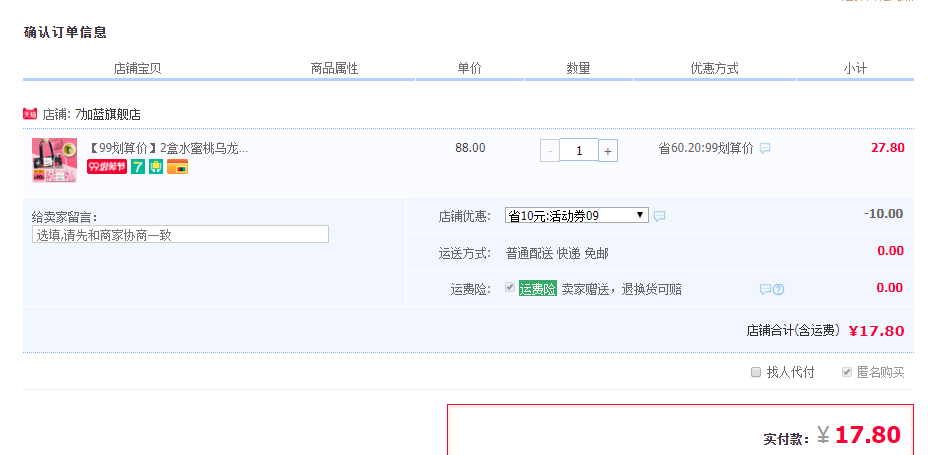Click the 给卖家留言 message input field

(x=181, y=234)
